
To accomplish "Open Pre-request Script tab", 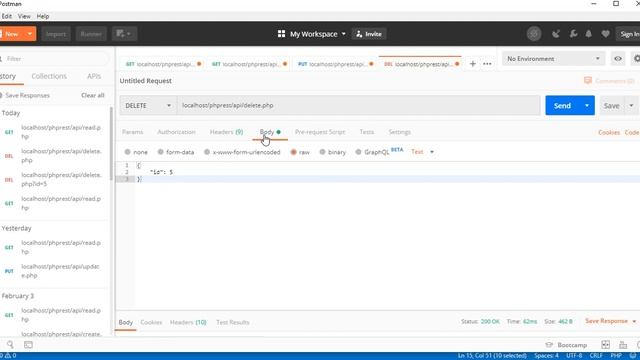I will pos(320,132).
